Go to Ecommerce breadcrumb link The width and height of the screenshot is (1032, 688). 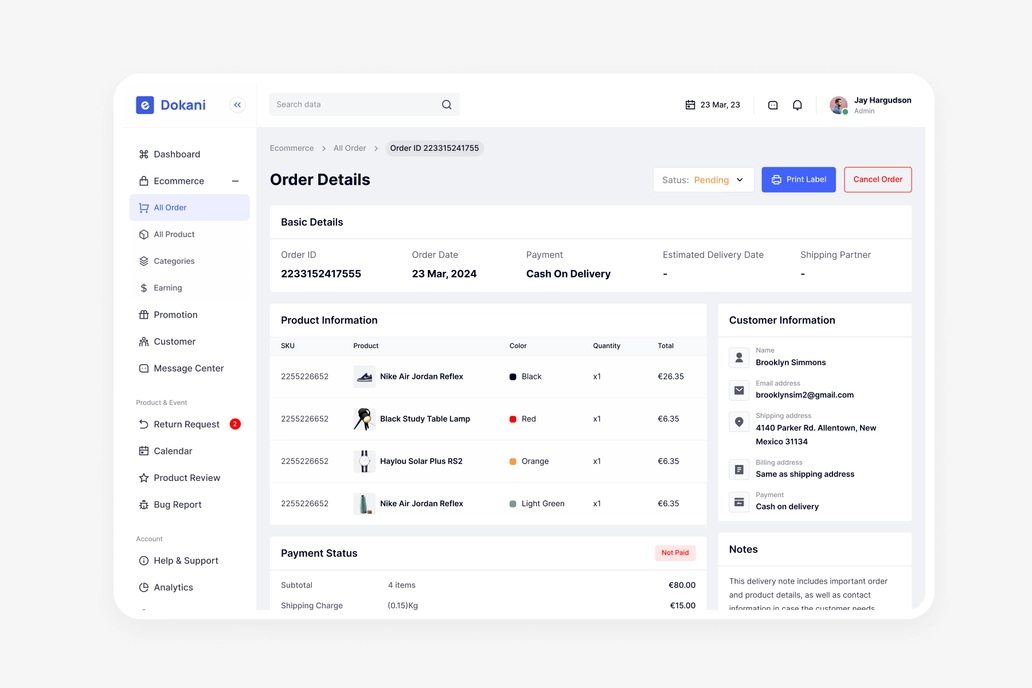[x=292, y=148]
